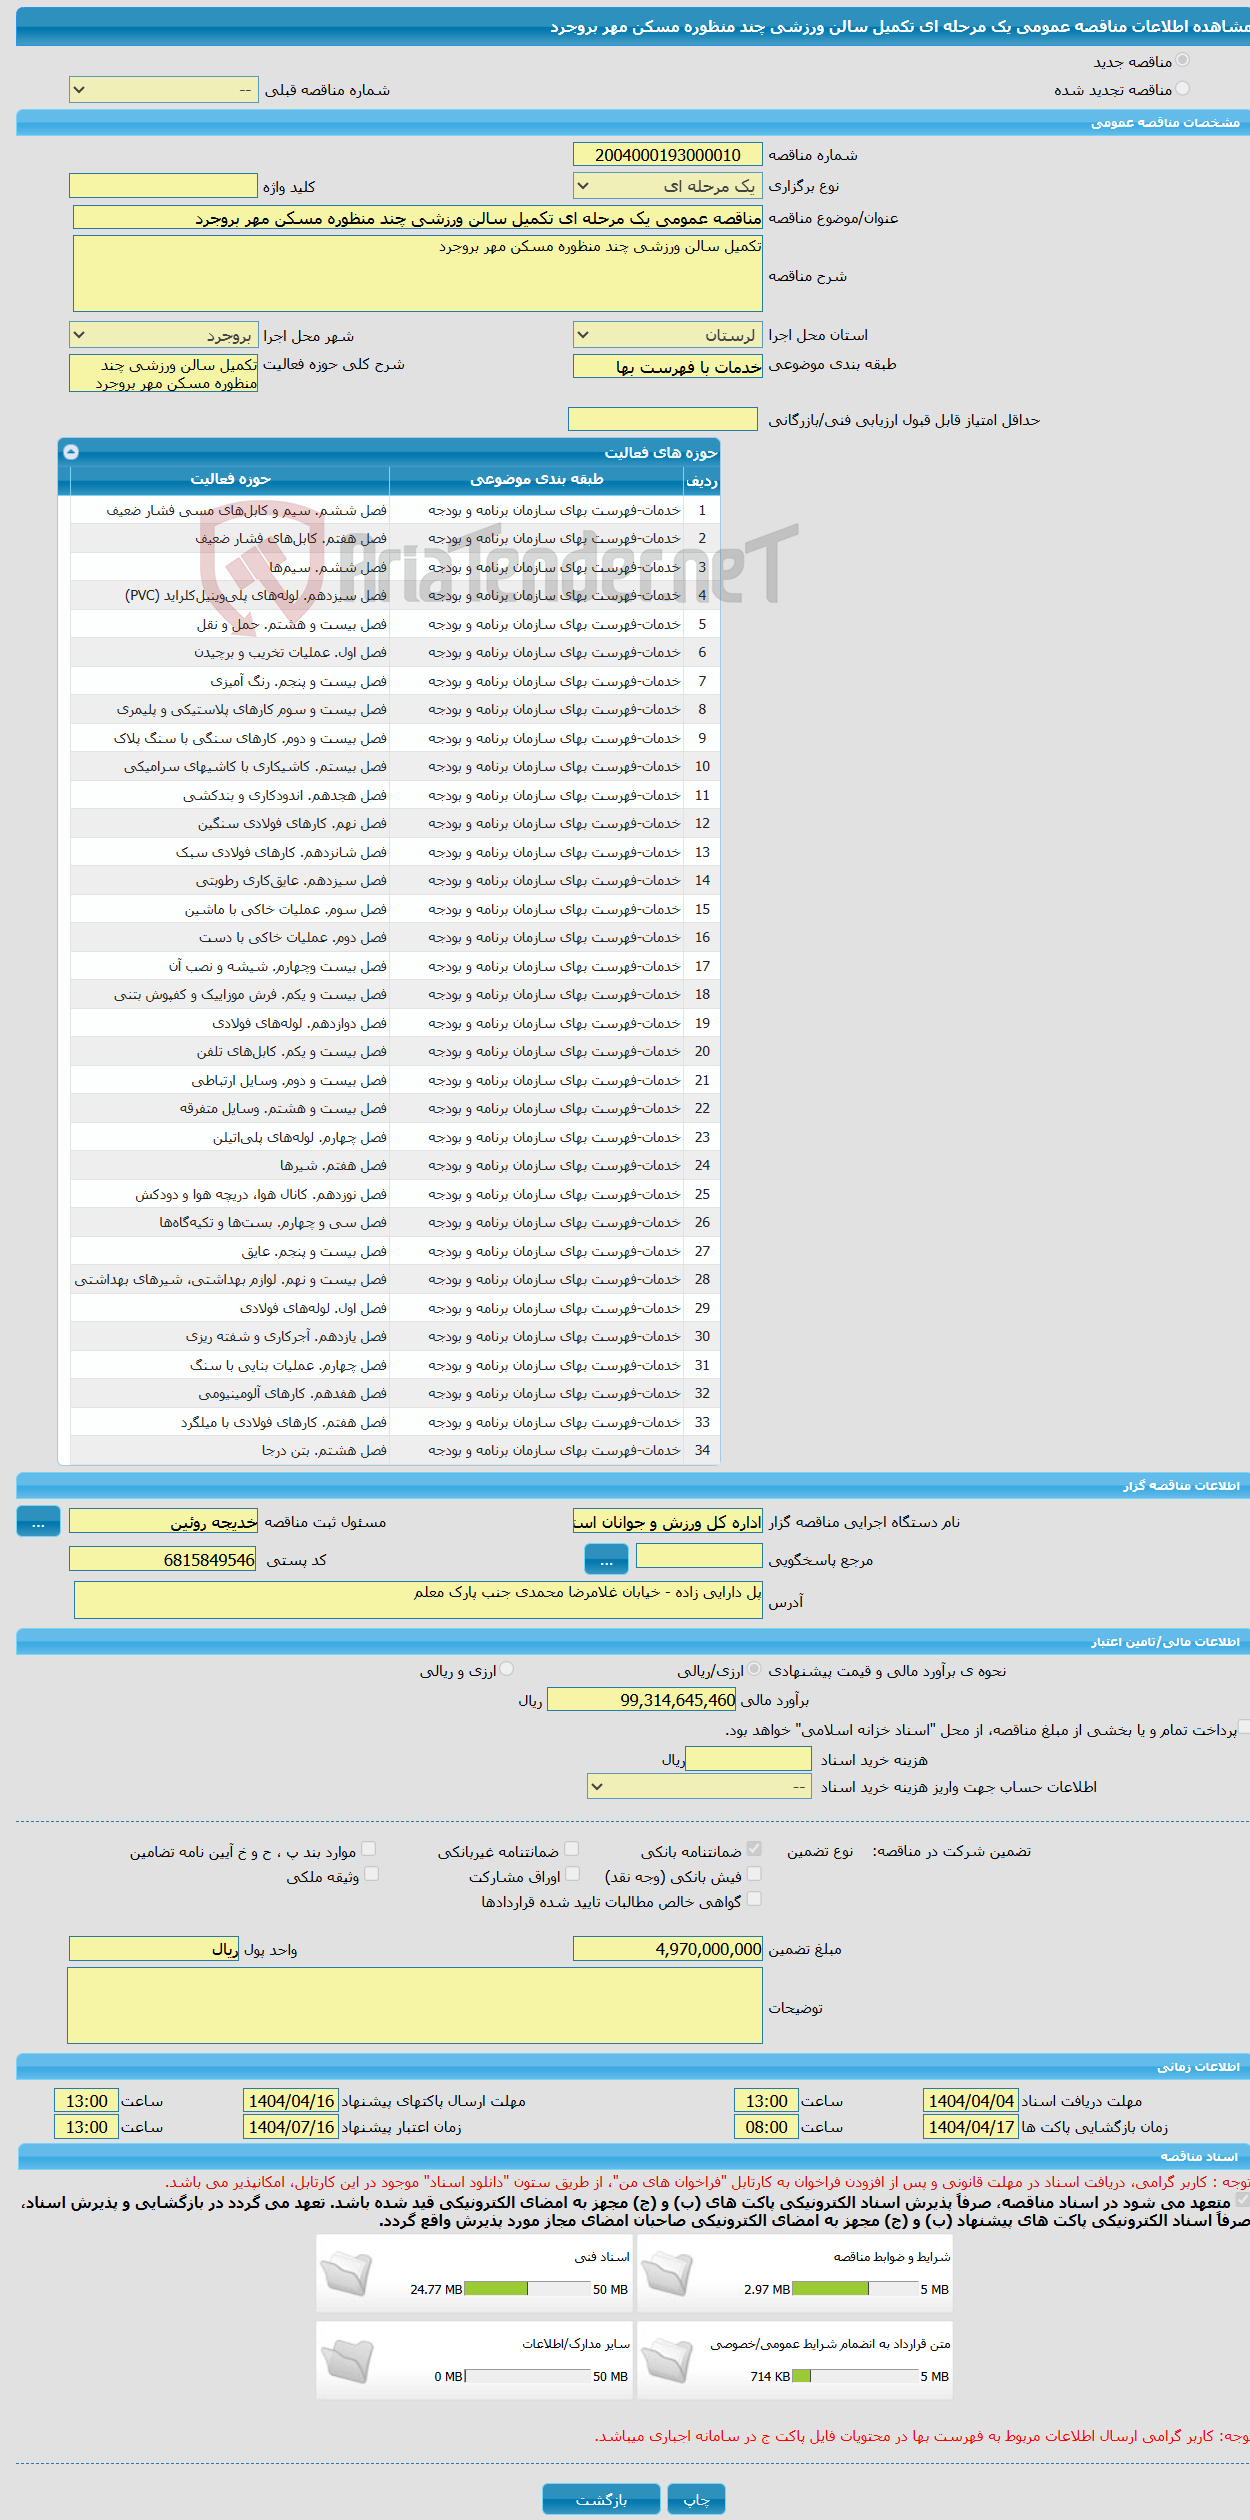
Task: Click row 34 بتن درجا
Action: point(394,1450)
